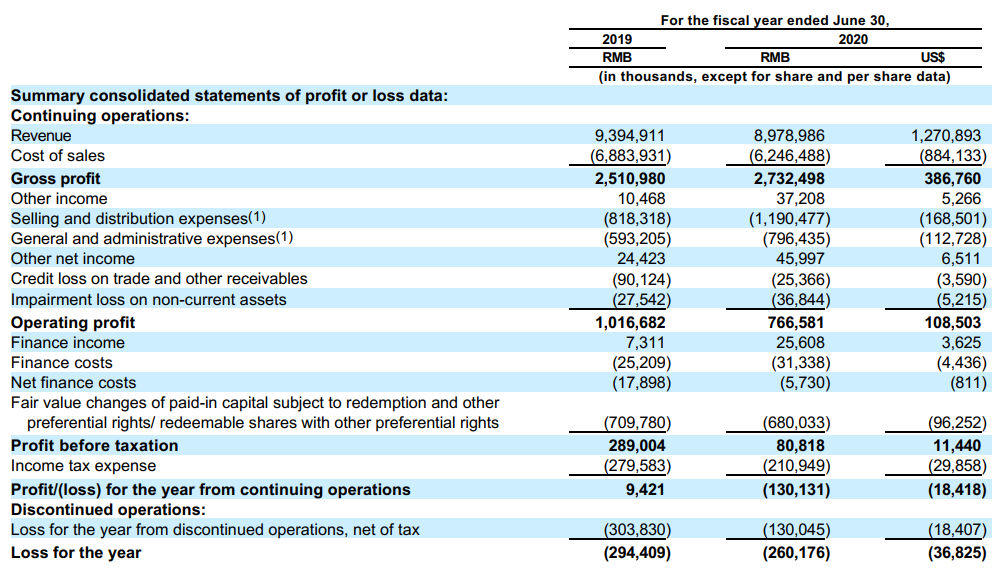
Task: Click selling expenses value (1,190,477)
Action: coord(789,219)
